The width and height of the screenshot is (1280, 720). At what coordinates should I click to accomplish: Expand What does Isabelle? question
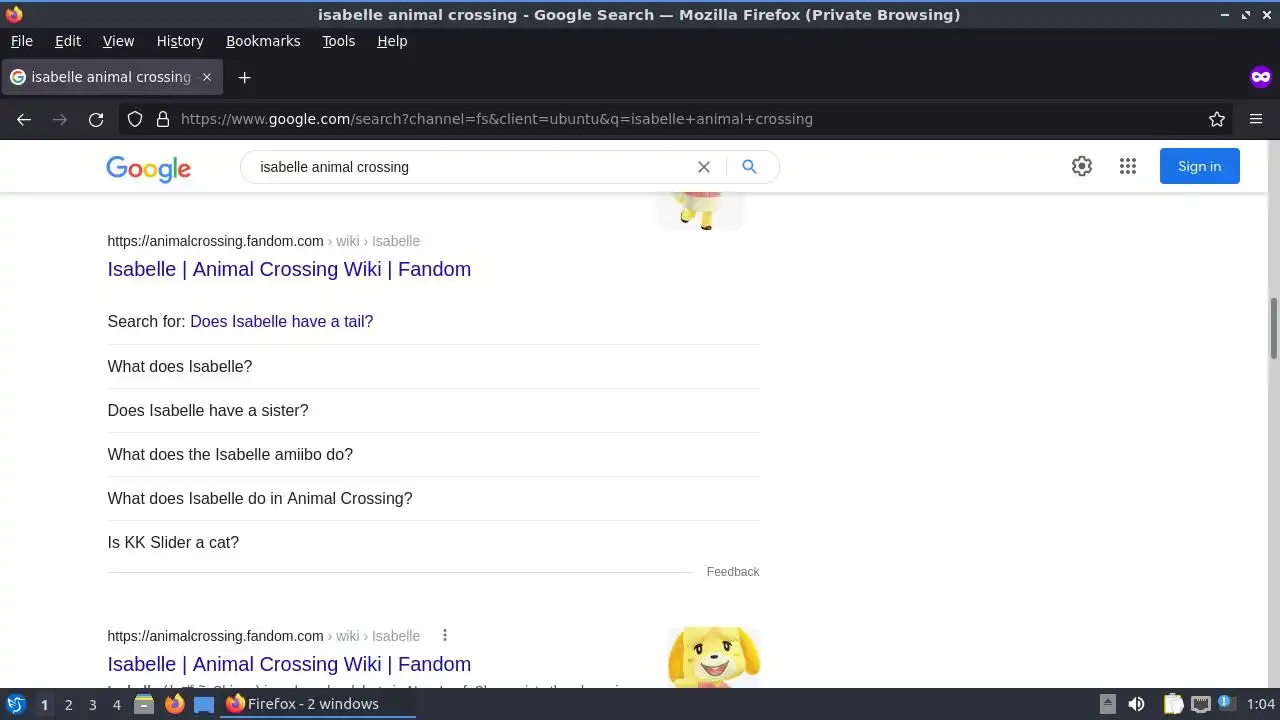point(433,366)
